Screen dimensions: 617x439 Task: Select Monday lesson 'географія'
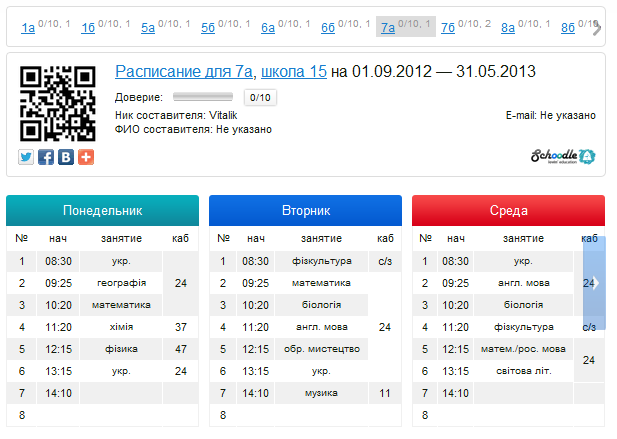pyautogui.click(x=121, y=283)
